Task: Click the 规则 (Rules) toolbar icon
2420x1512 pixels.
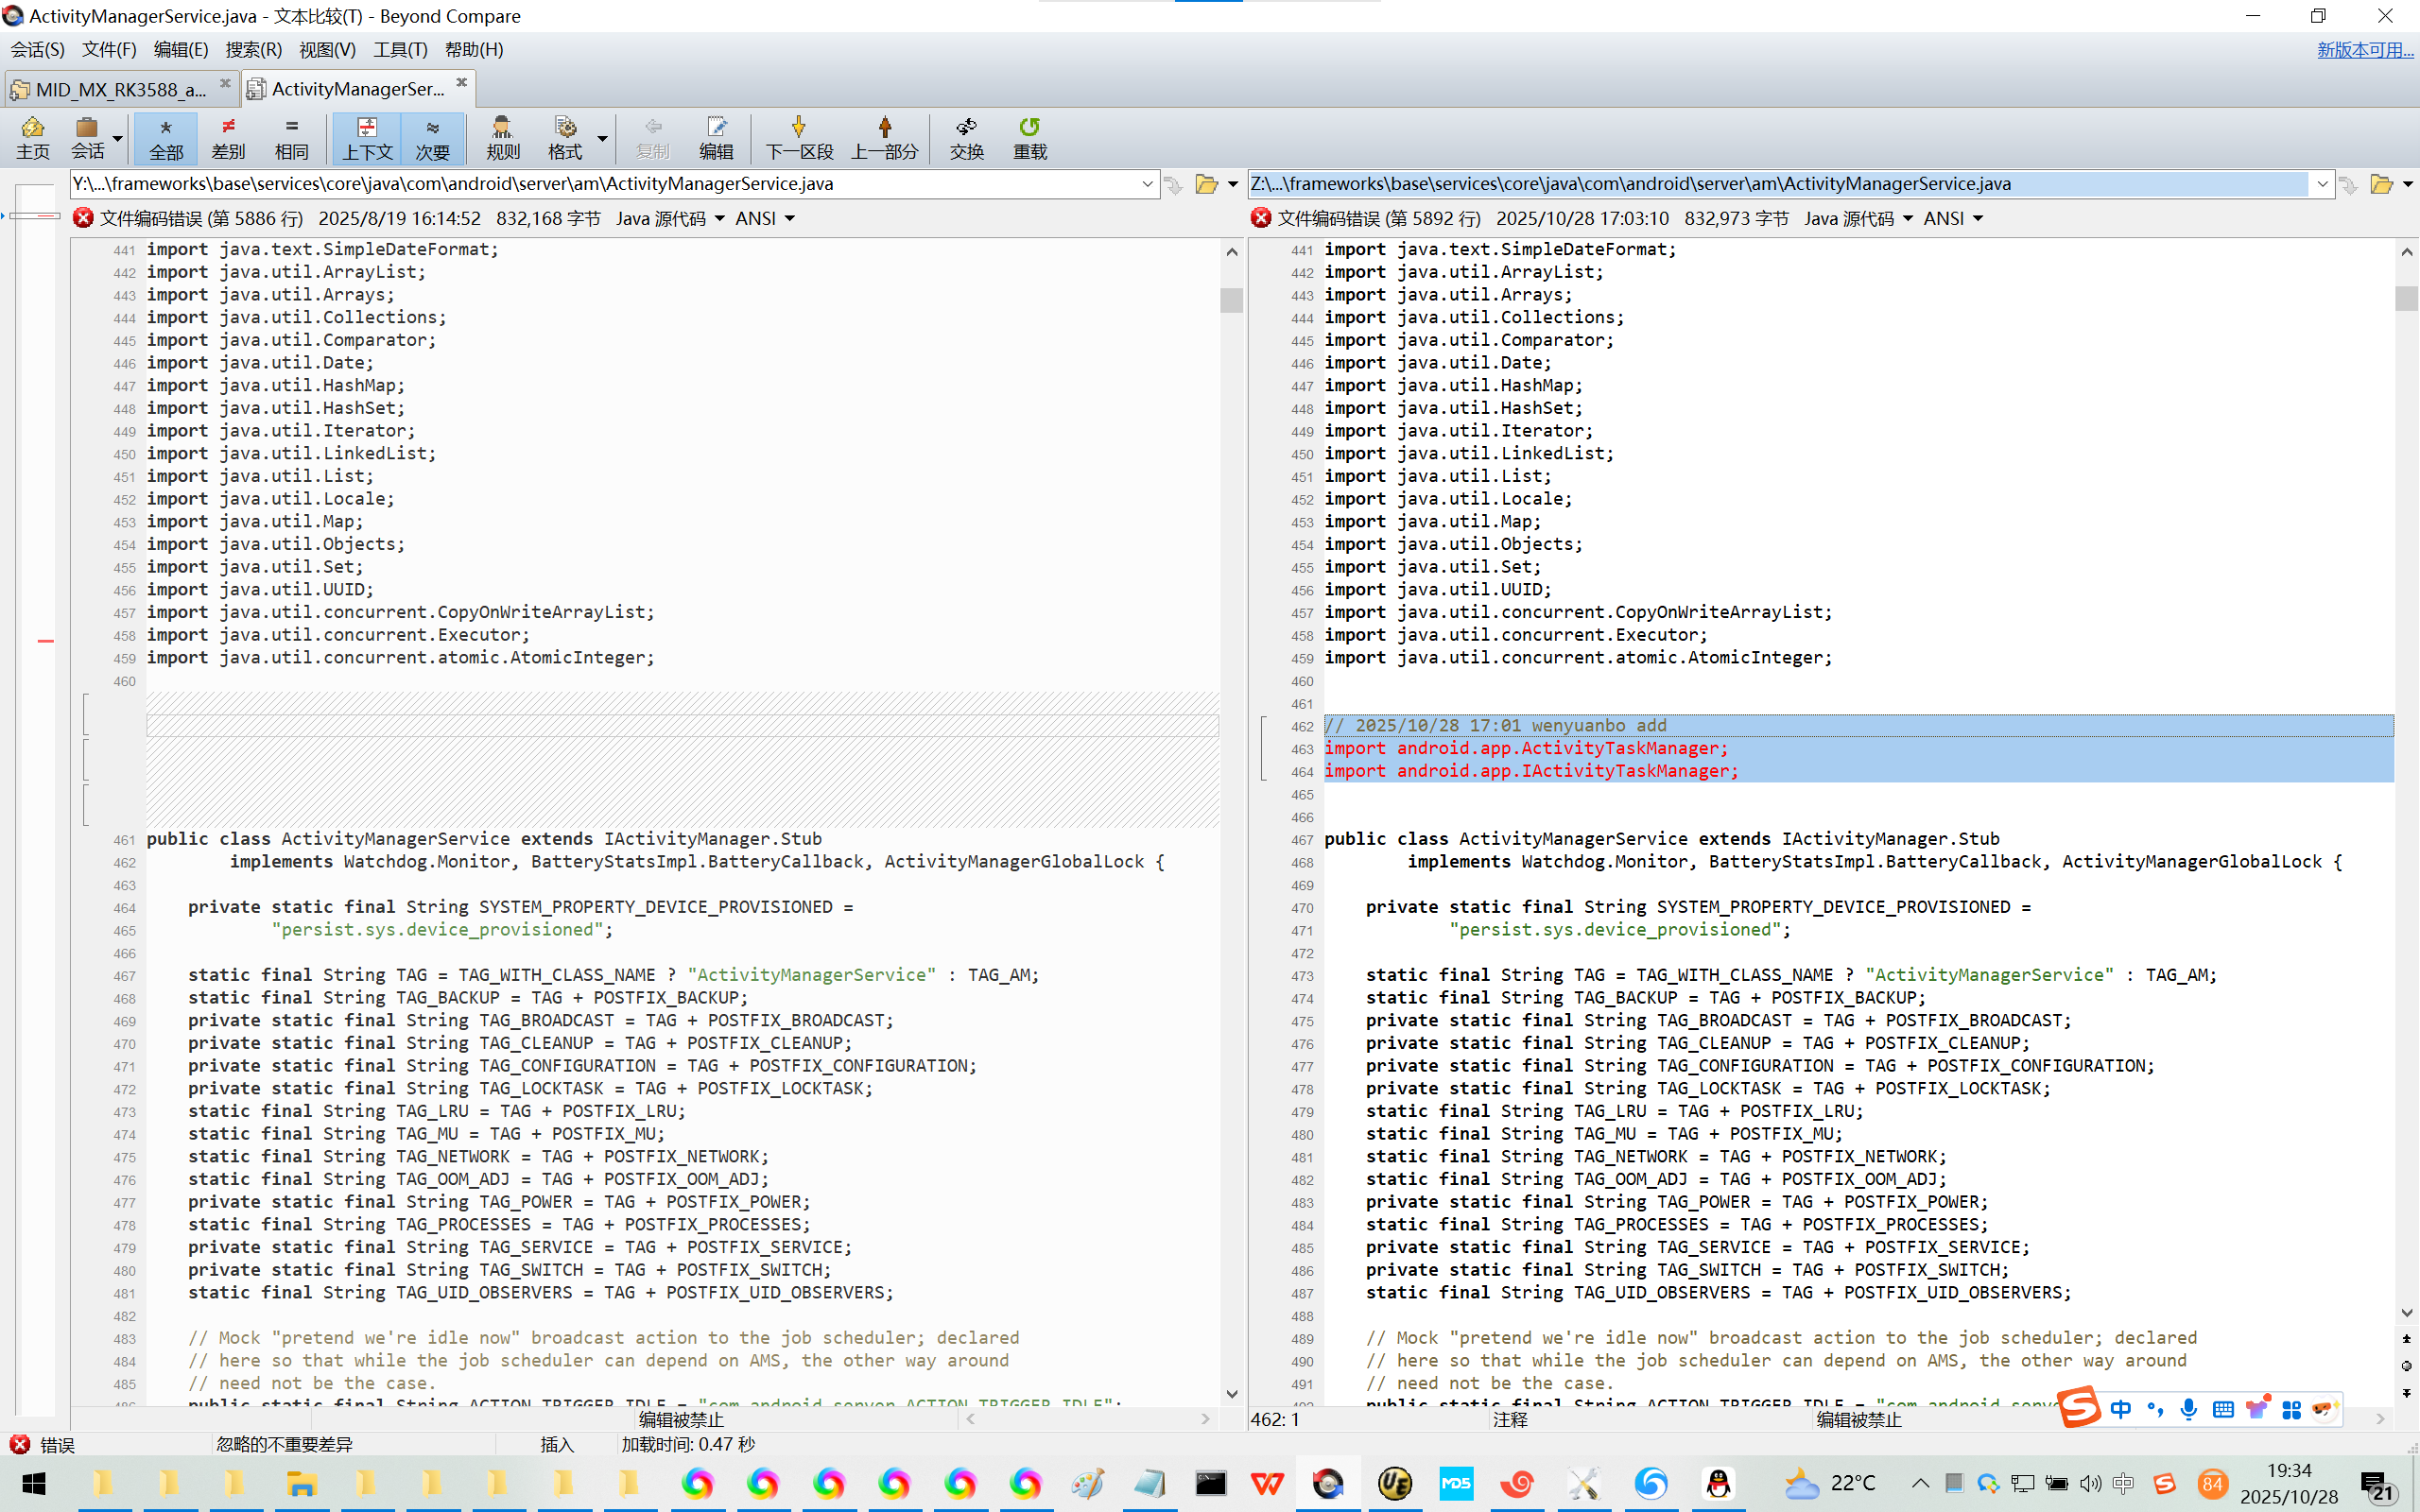Action: click(502, 138)
